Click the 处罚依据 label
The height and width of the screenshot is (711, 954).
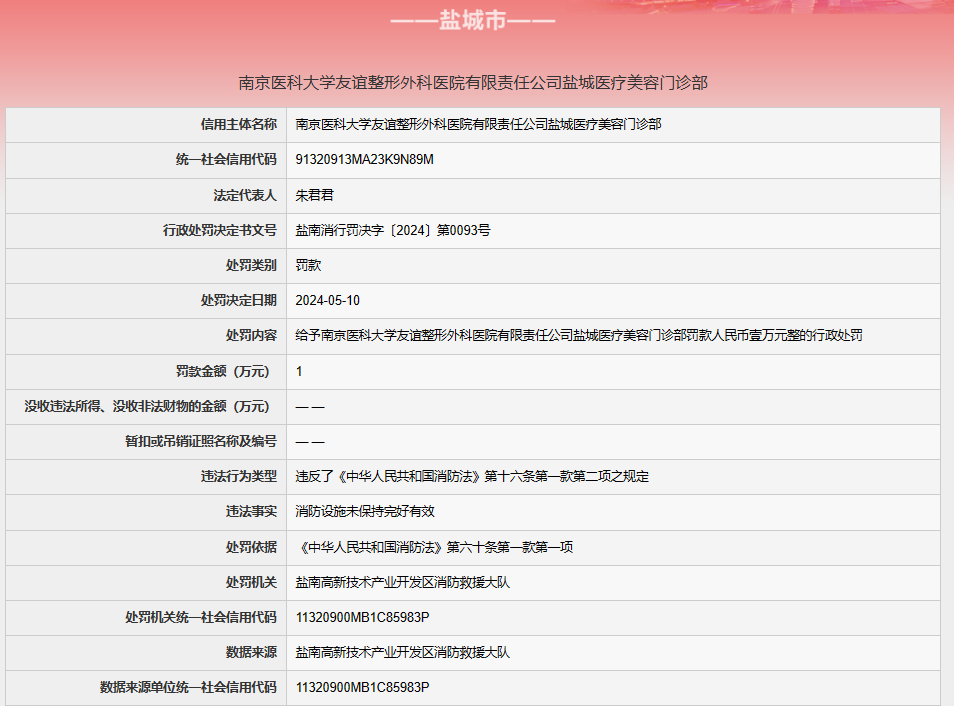pos(251,547)
